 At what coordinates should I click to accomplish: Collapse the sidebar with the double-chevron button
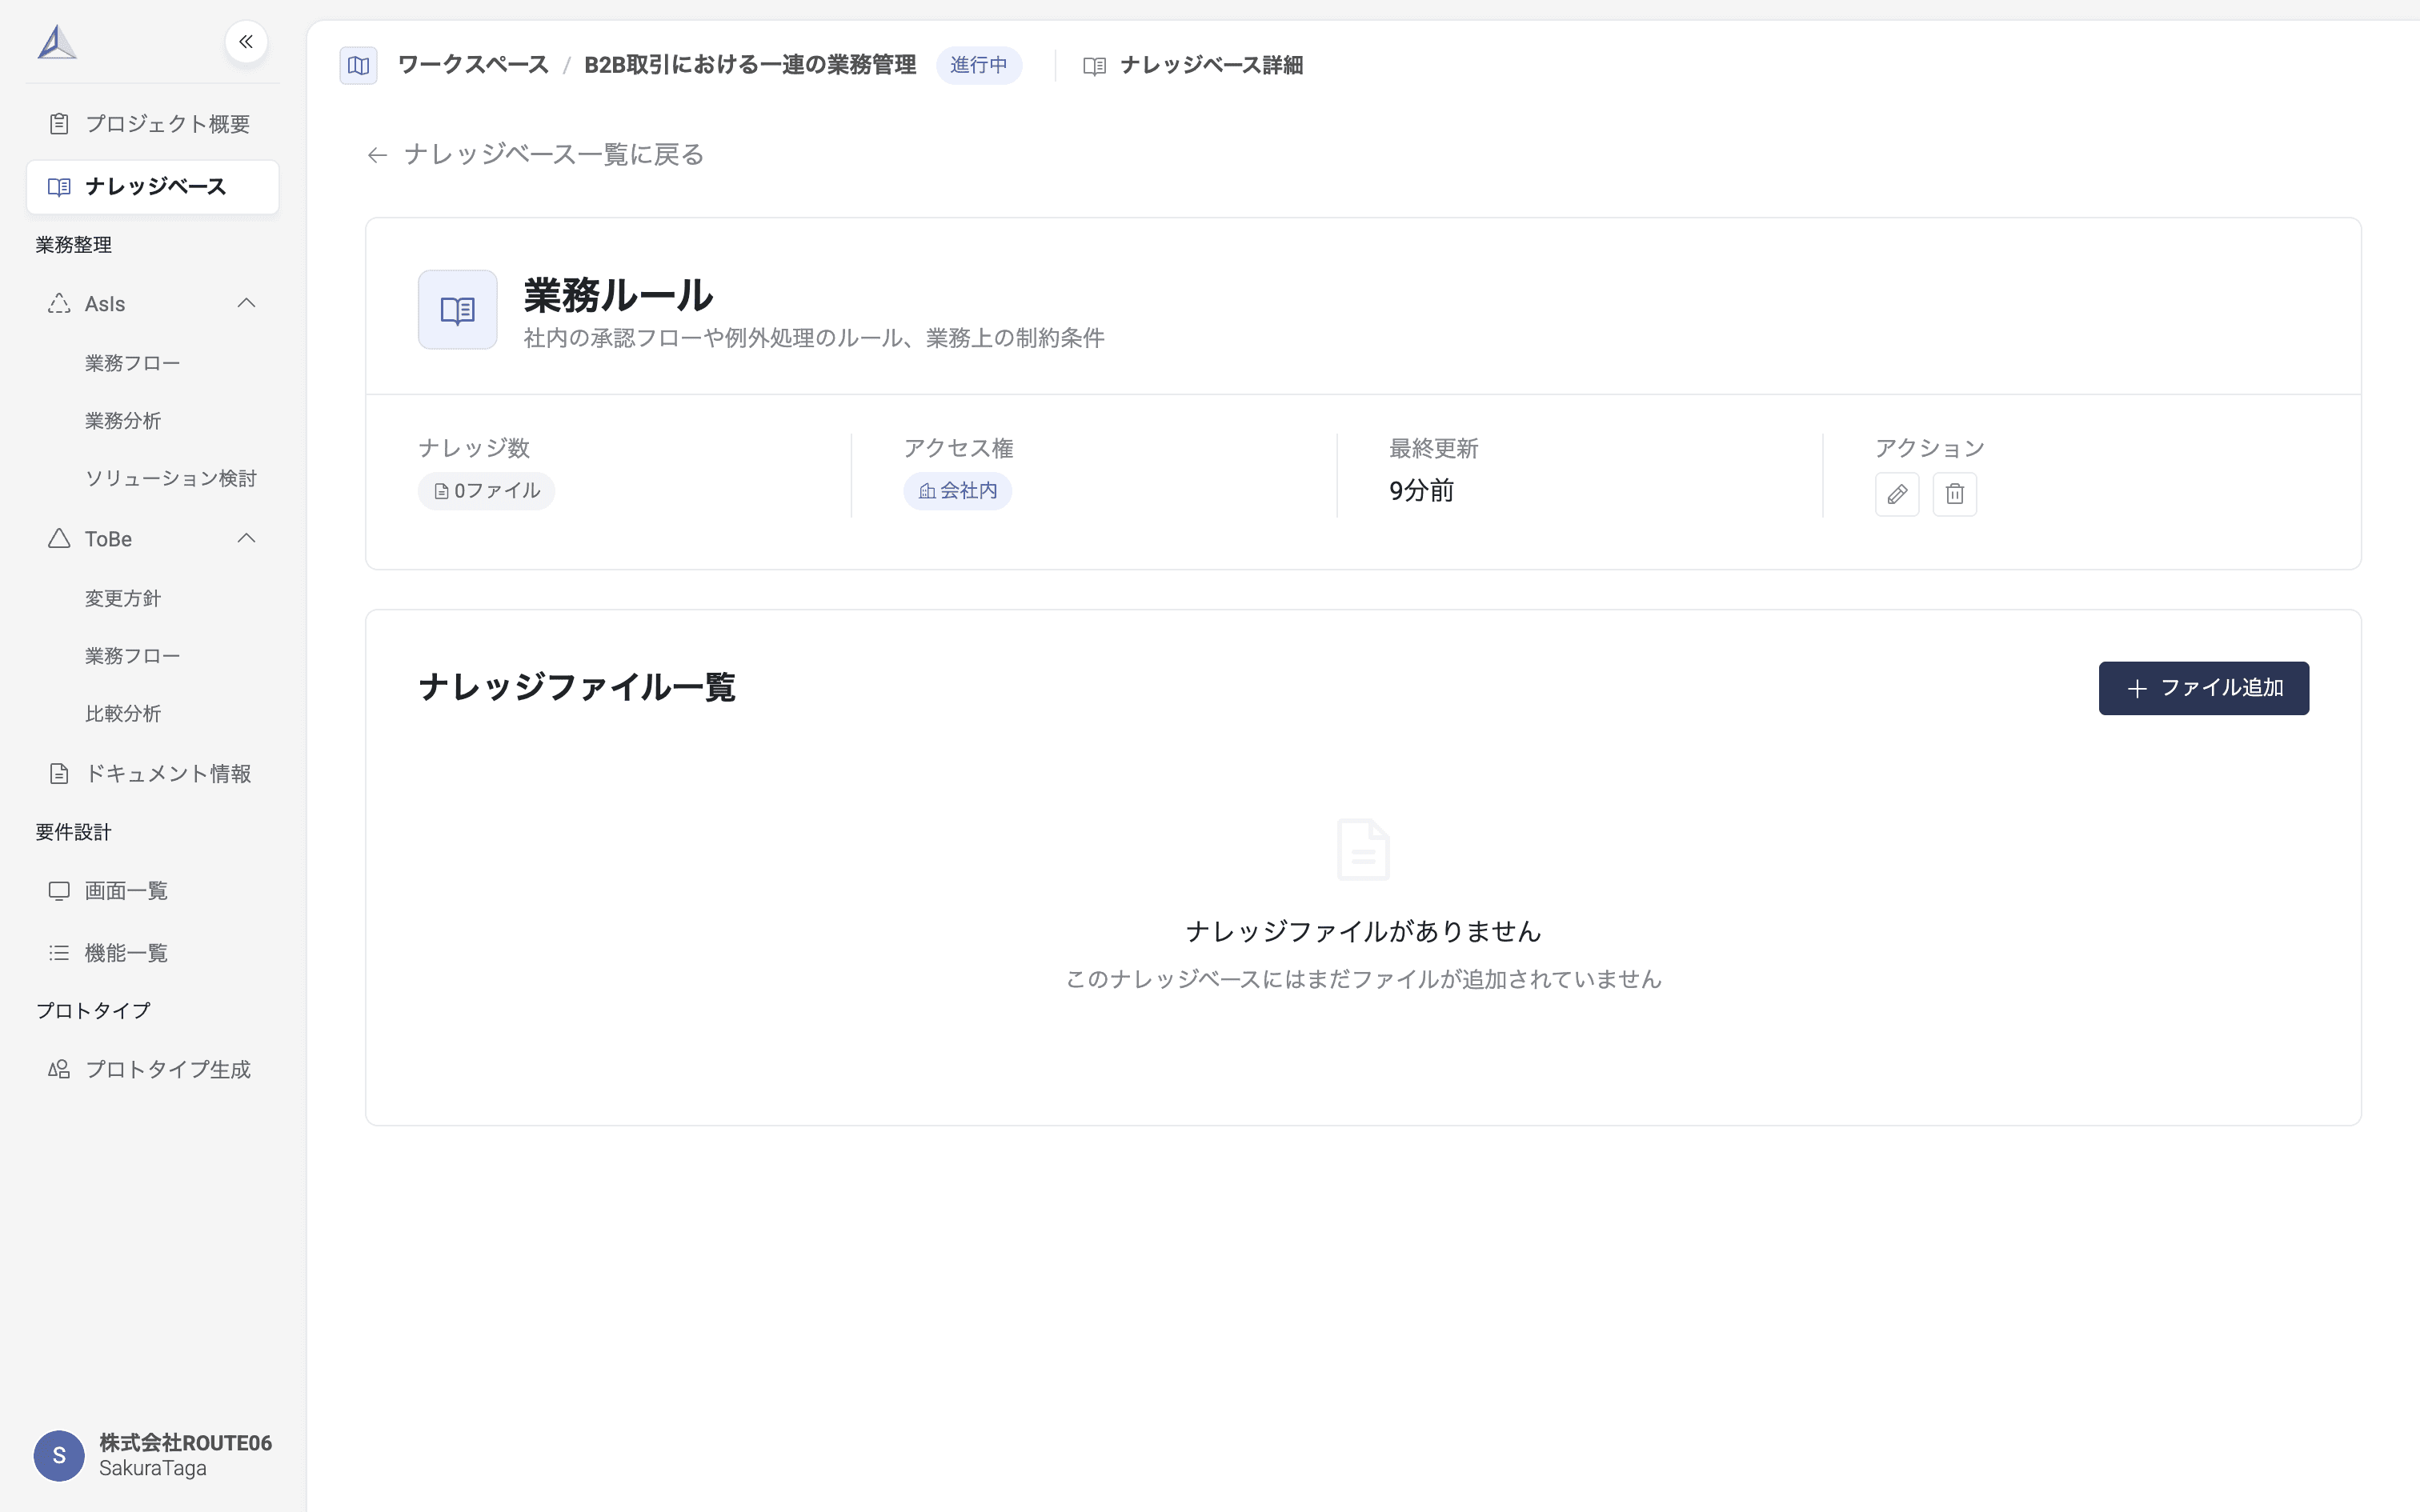(246, 41)
